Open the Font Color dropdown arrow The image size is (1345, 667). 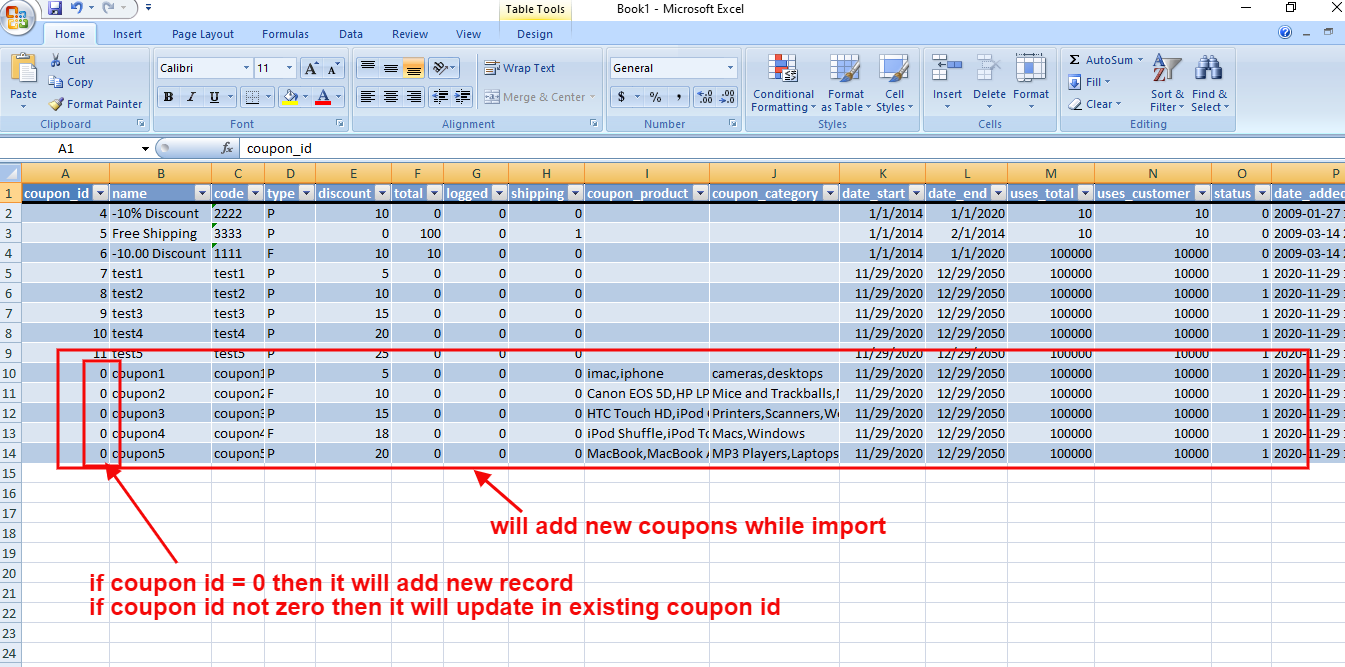338,97
